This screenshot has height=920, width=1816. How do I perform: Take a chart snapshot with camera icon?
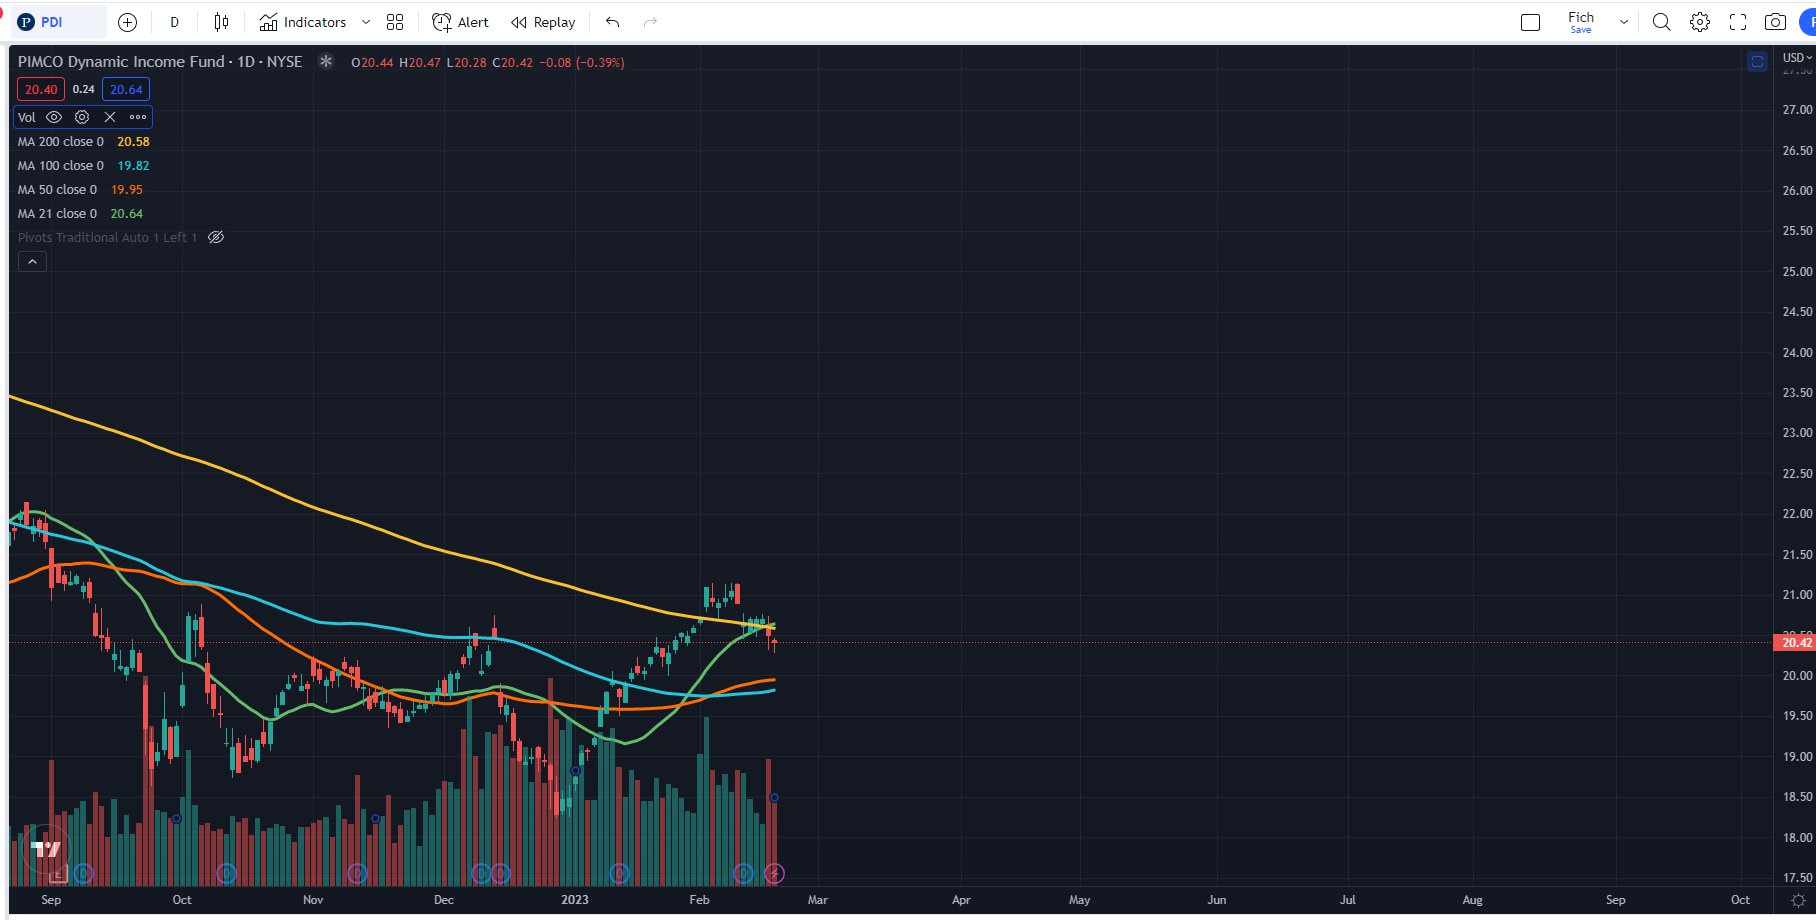click(x=1776, y=22)
